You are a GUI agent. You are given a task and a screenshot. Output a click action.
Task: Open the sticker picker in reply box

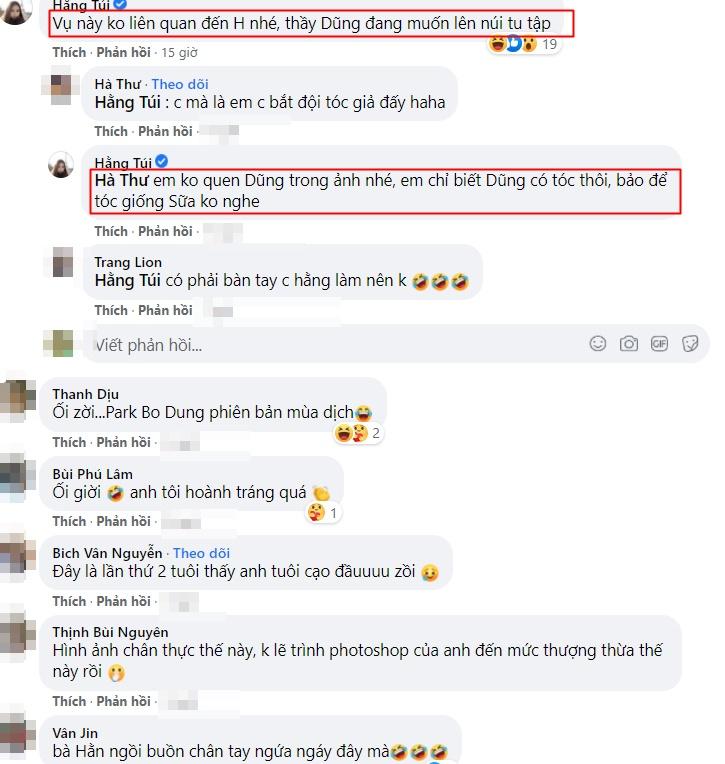[690, 344]
